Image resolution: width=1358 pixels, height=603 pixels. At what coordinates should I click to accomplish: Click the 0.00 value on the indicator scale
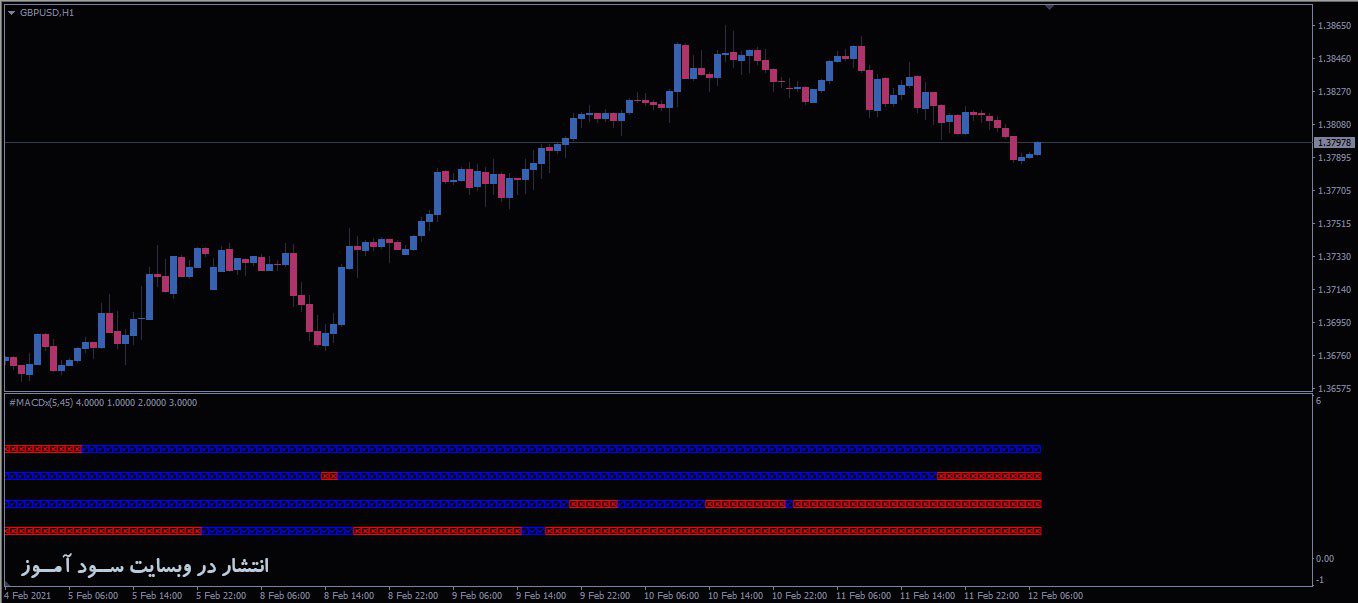(x=1324, y=557)
